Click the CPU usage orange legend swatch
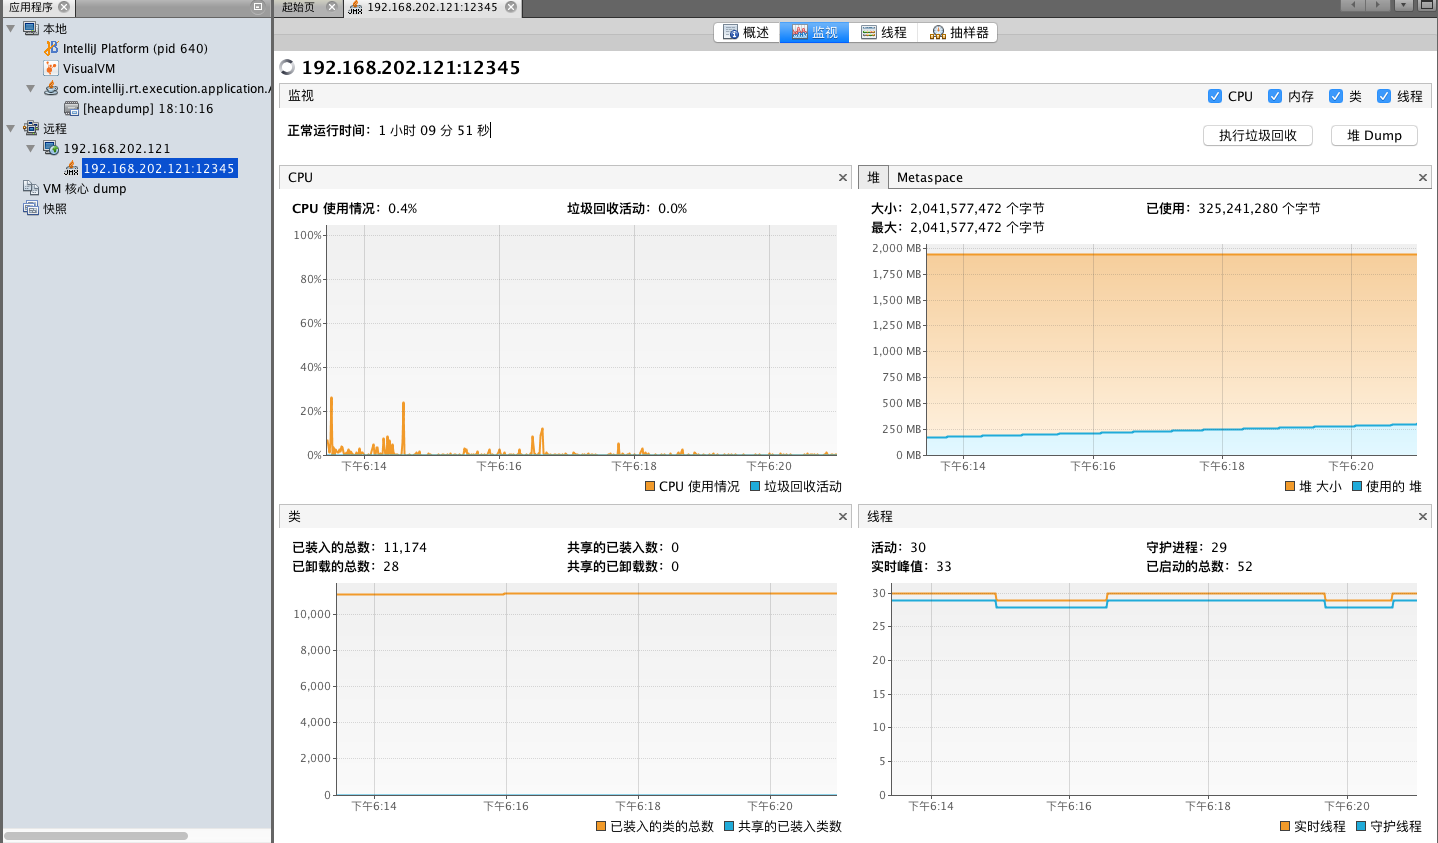Viewport: 1438px width, 843px height. [650, 487]
